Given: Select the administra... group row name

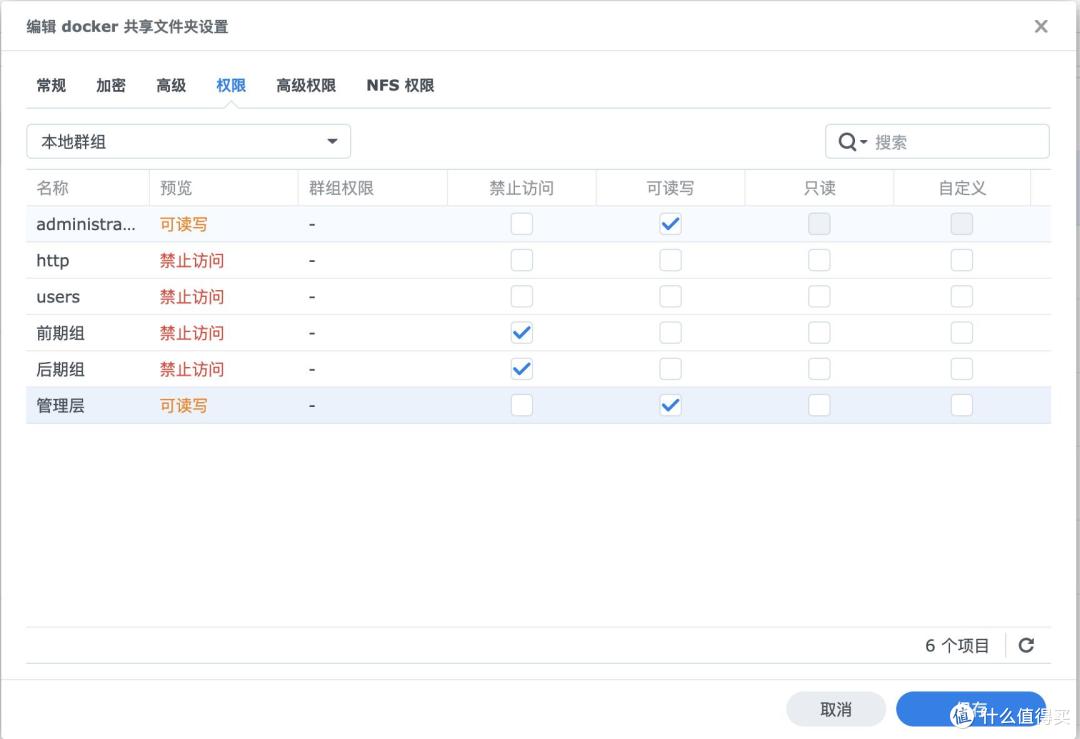Looking at the screenshot, I should point(86,225).
